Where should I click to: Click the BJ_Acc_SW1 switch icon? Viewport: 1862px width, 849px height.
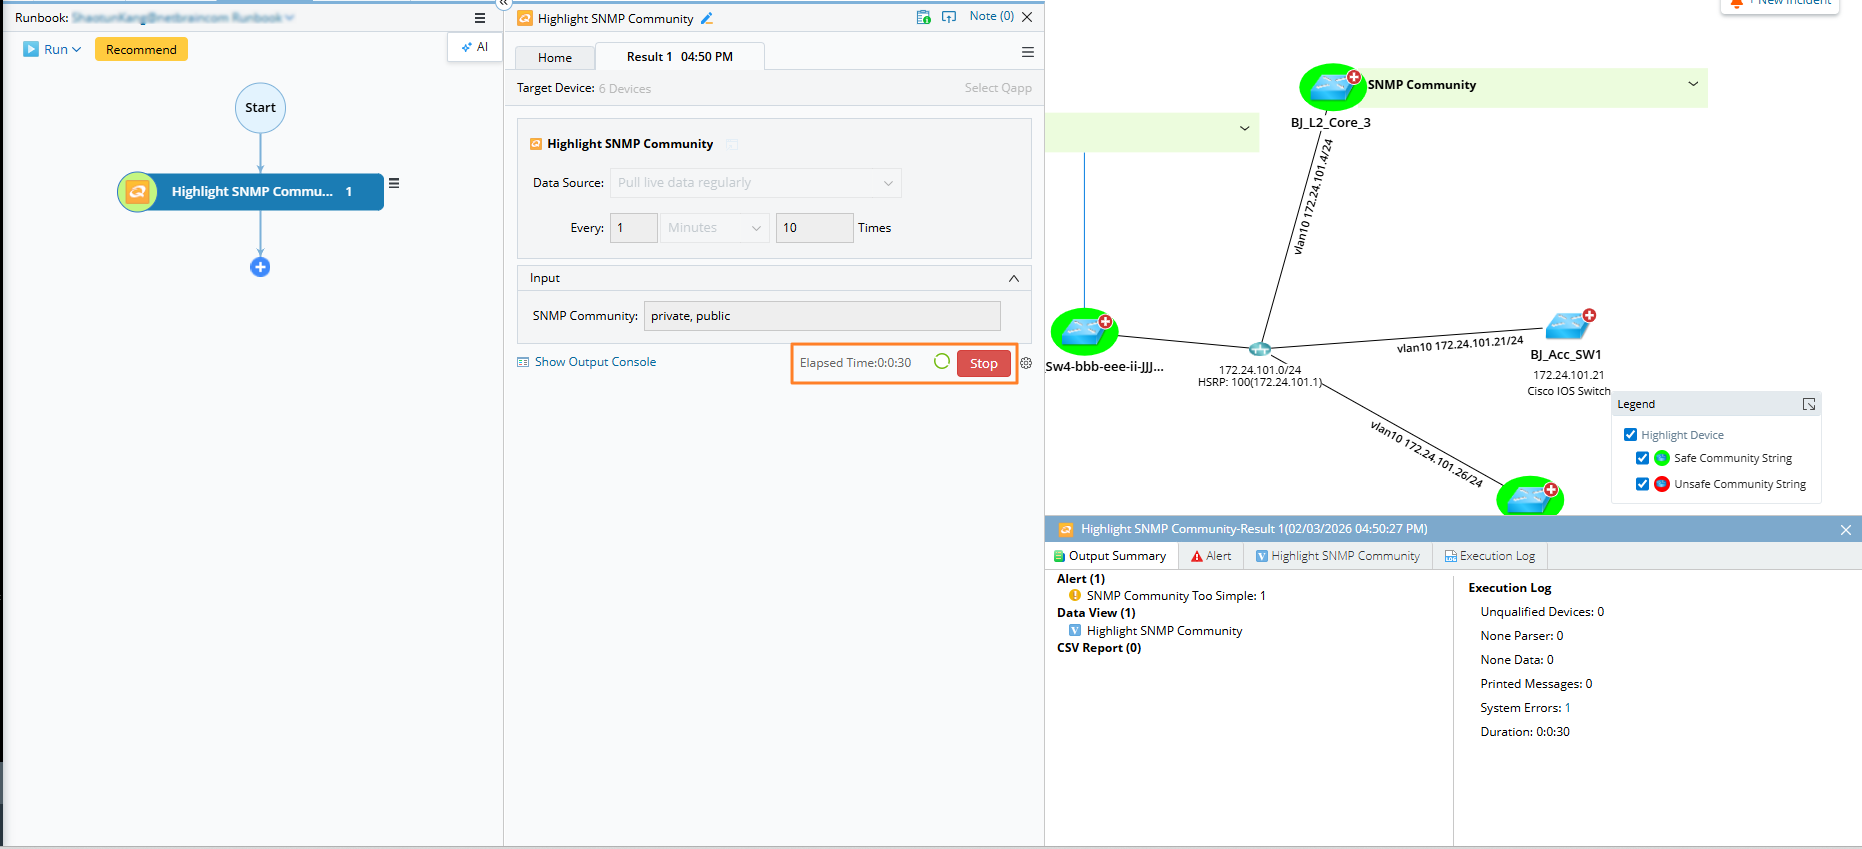(x=1568, y=325)
